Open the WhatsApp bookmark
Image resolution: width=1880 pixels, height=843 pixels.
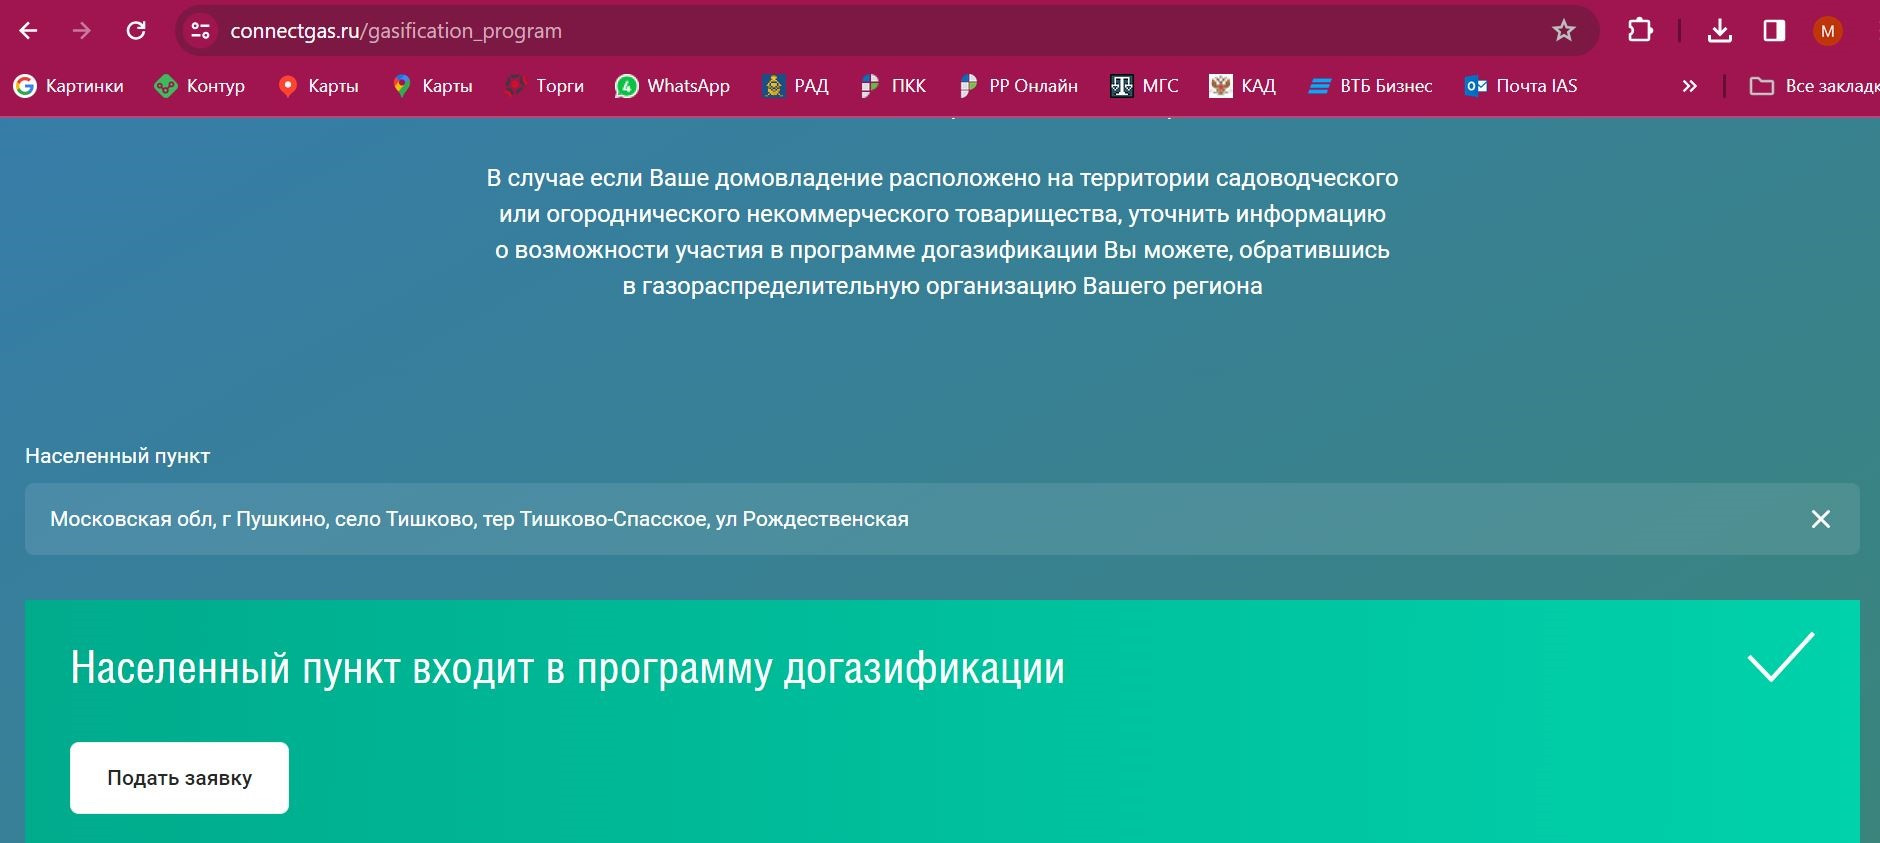pos(673,86)
